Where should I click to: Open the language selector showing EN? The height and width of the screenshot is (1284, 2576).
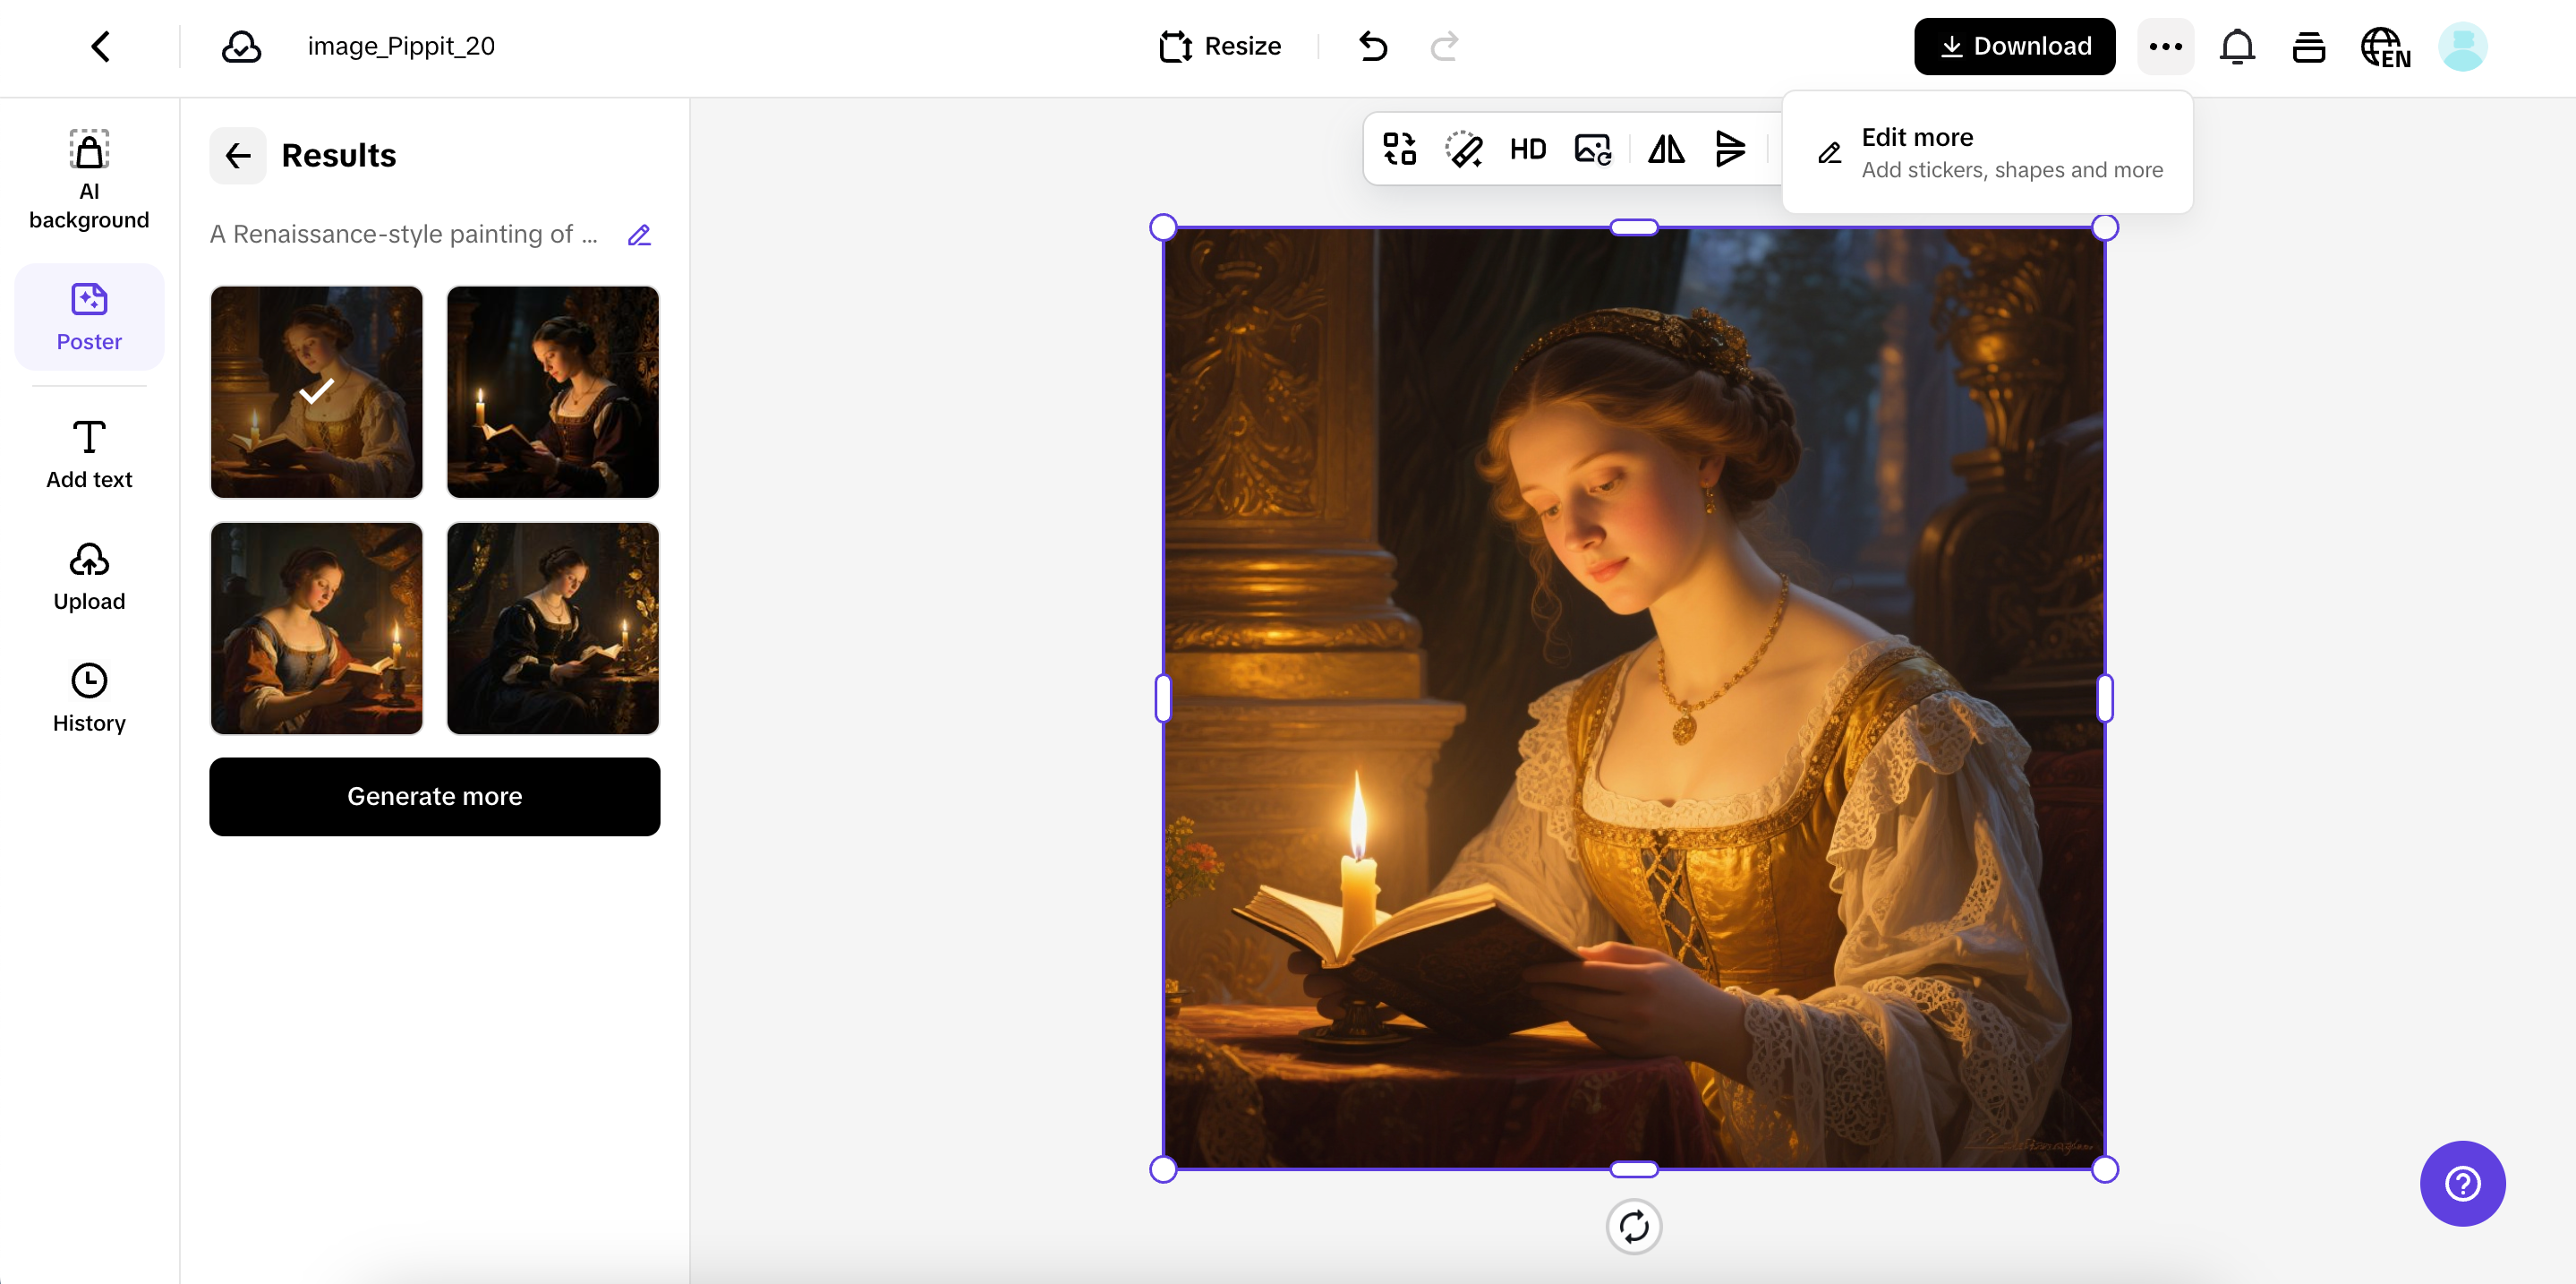(2385, 46)
